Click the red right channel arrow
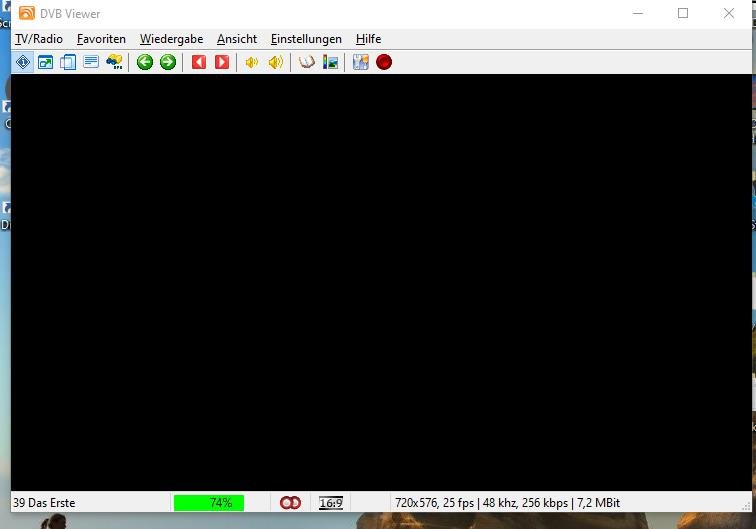This screenshot has width=756, height=529. [222, 62]
